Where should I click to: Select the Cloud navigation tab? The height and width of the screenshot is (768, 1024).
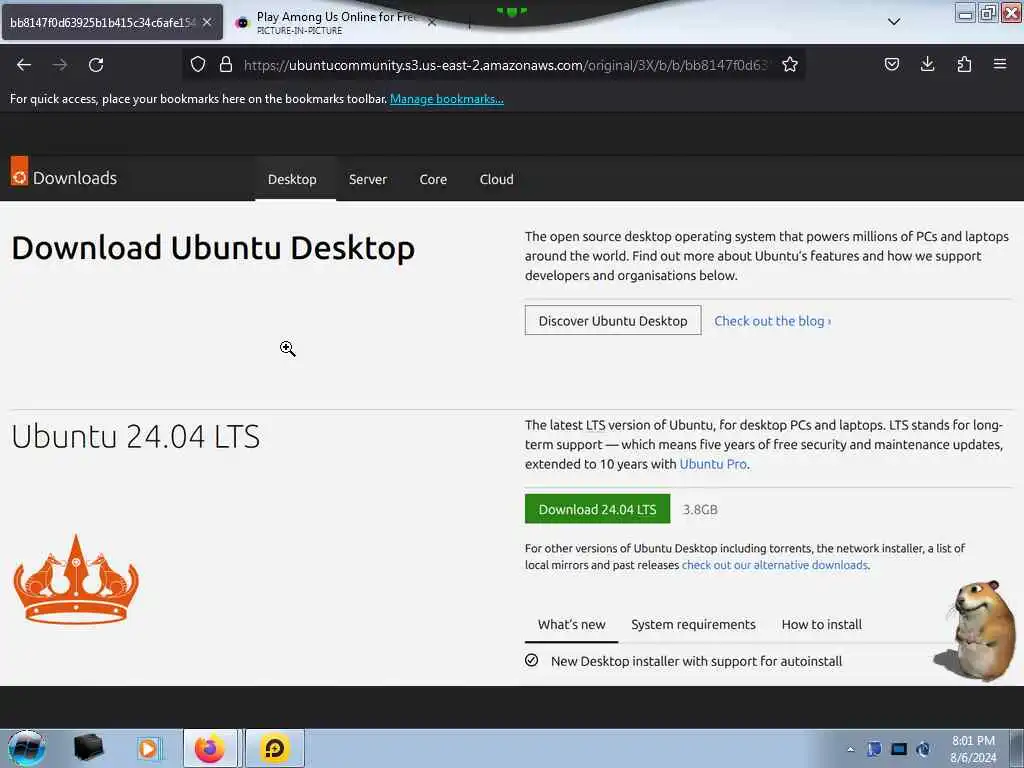click(x=496, y=179)
